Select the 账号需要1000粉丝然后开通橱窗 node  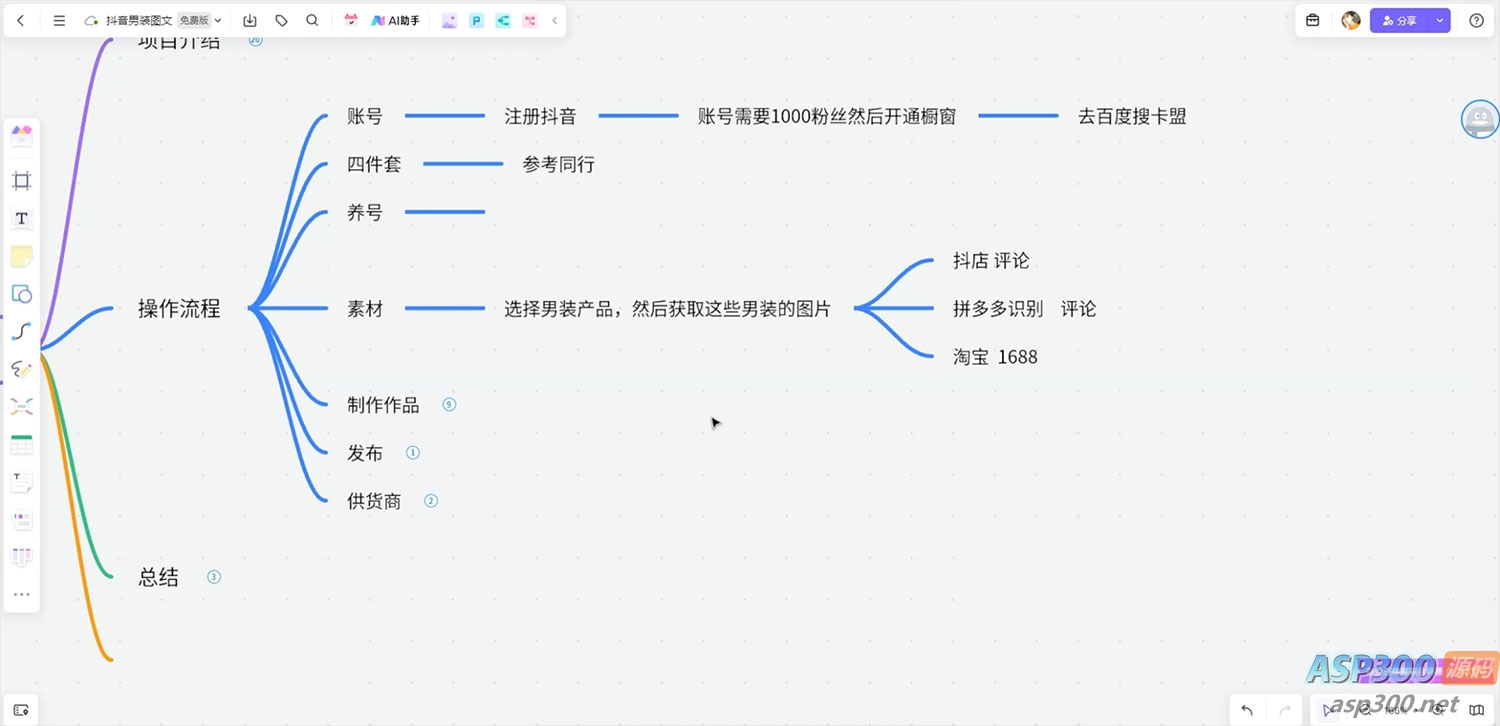pos(827,116)
